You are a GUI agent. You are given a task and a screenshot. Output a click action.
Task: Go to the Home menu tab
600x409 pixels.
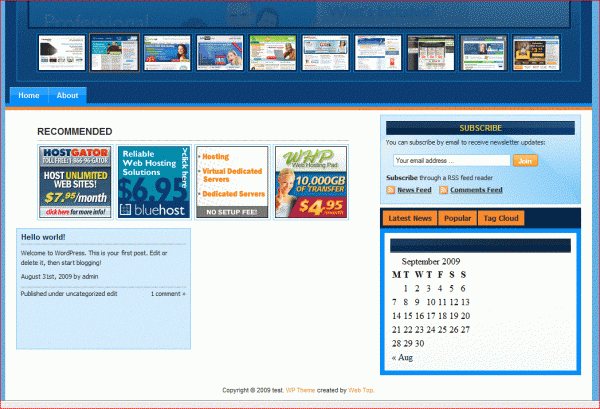[x=29, y=96]
